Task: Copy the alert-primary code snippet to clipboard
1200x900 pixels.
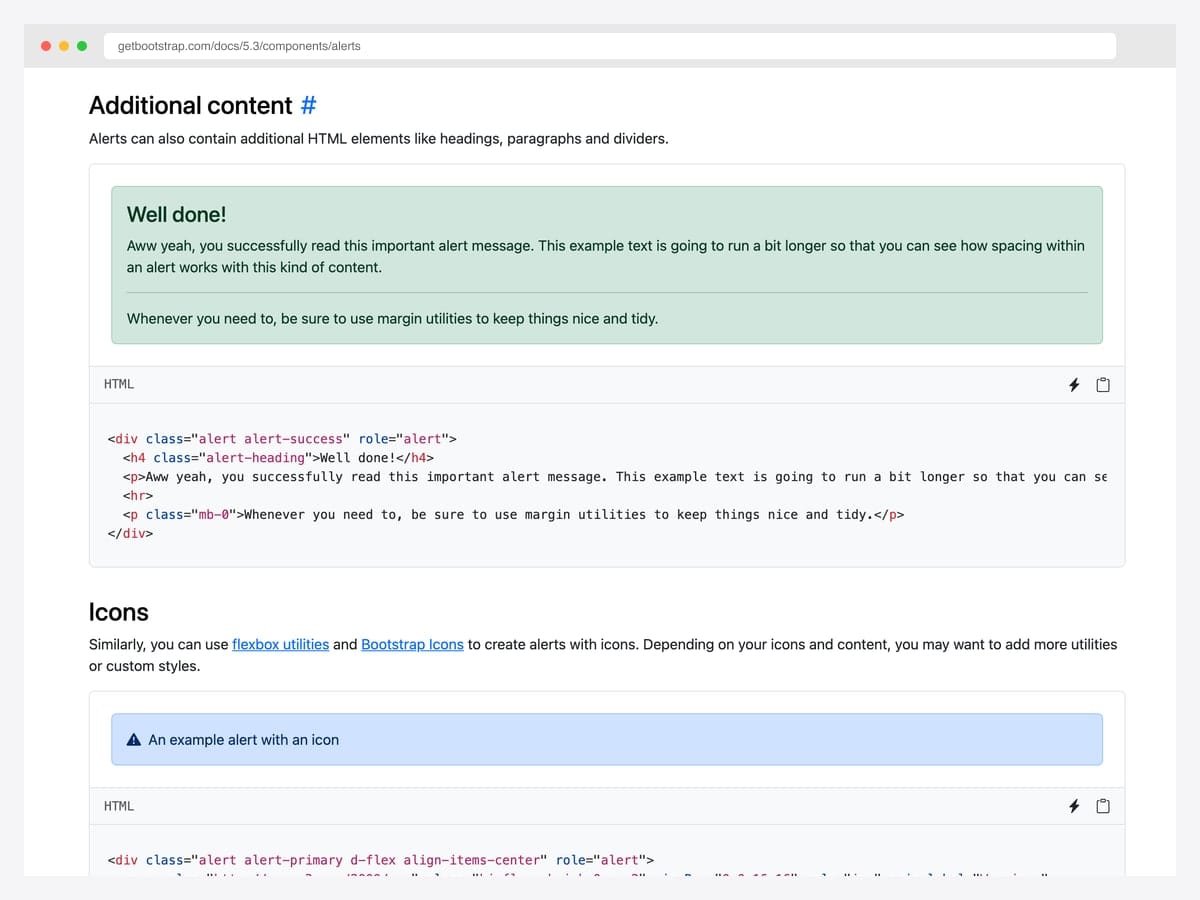Action: point(1103,806)
